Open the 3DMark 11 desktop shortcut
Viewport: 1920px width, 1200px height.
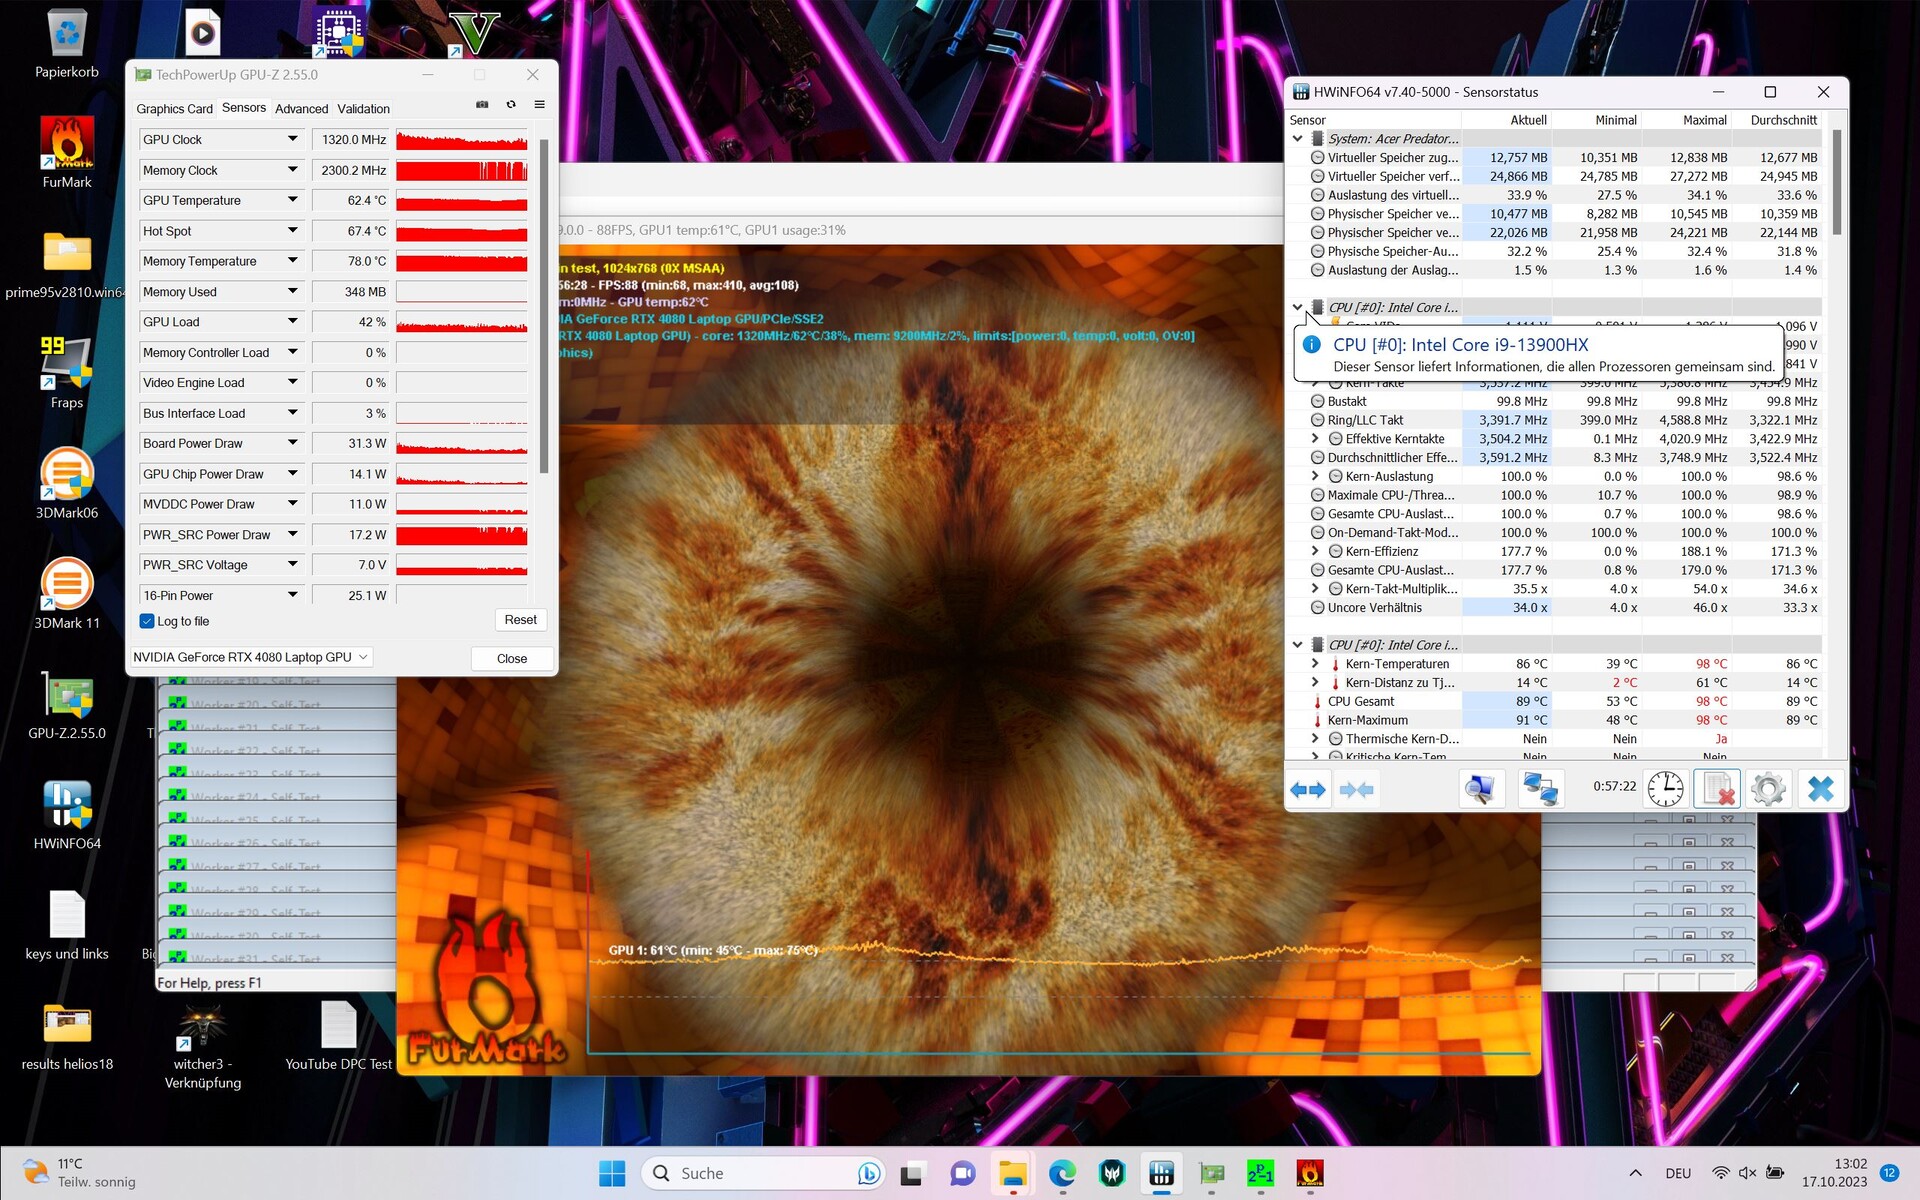point(67,594)
